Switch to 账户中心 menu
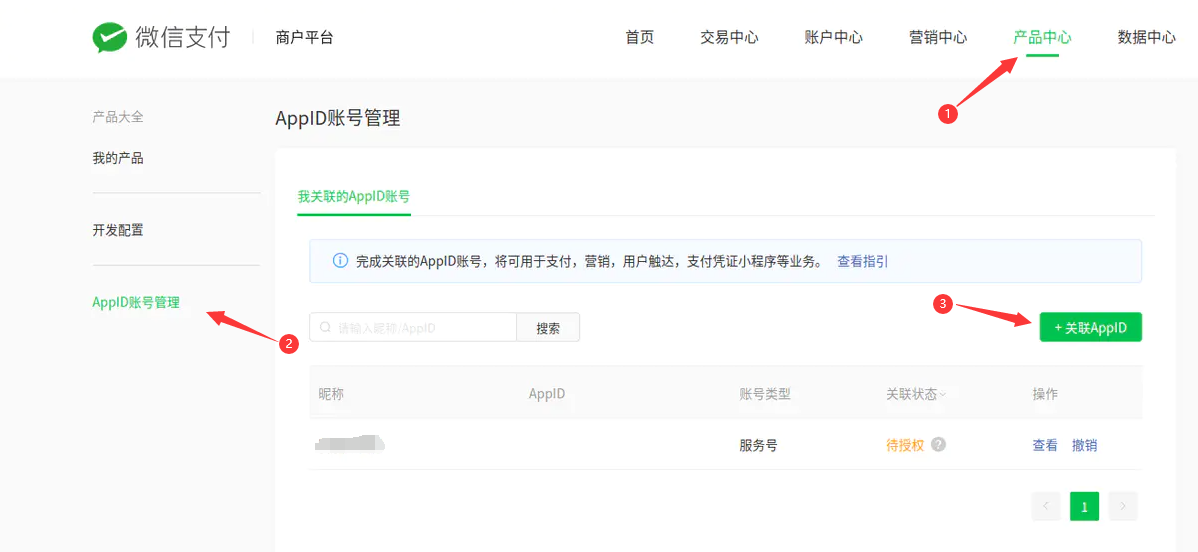1198x552 pixels. [833, 37]
